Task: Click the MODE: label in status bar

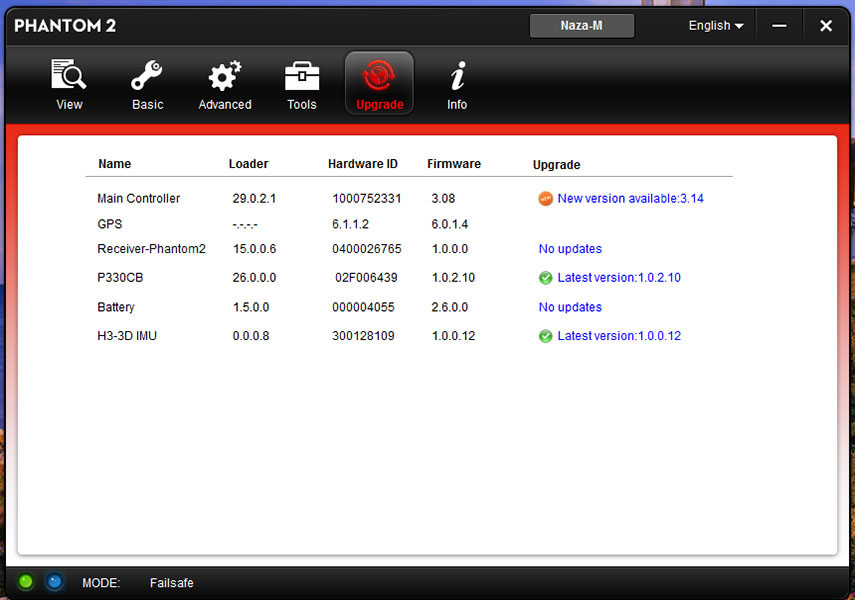Action: 101,583
